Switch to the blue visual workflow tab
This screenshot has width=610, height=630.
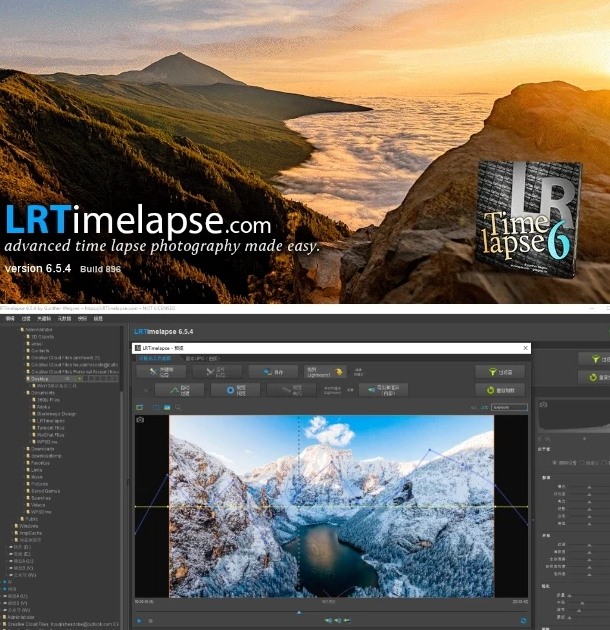tap(155, 358)
